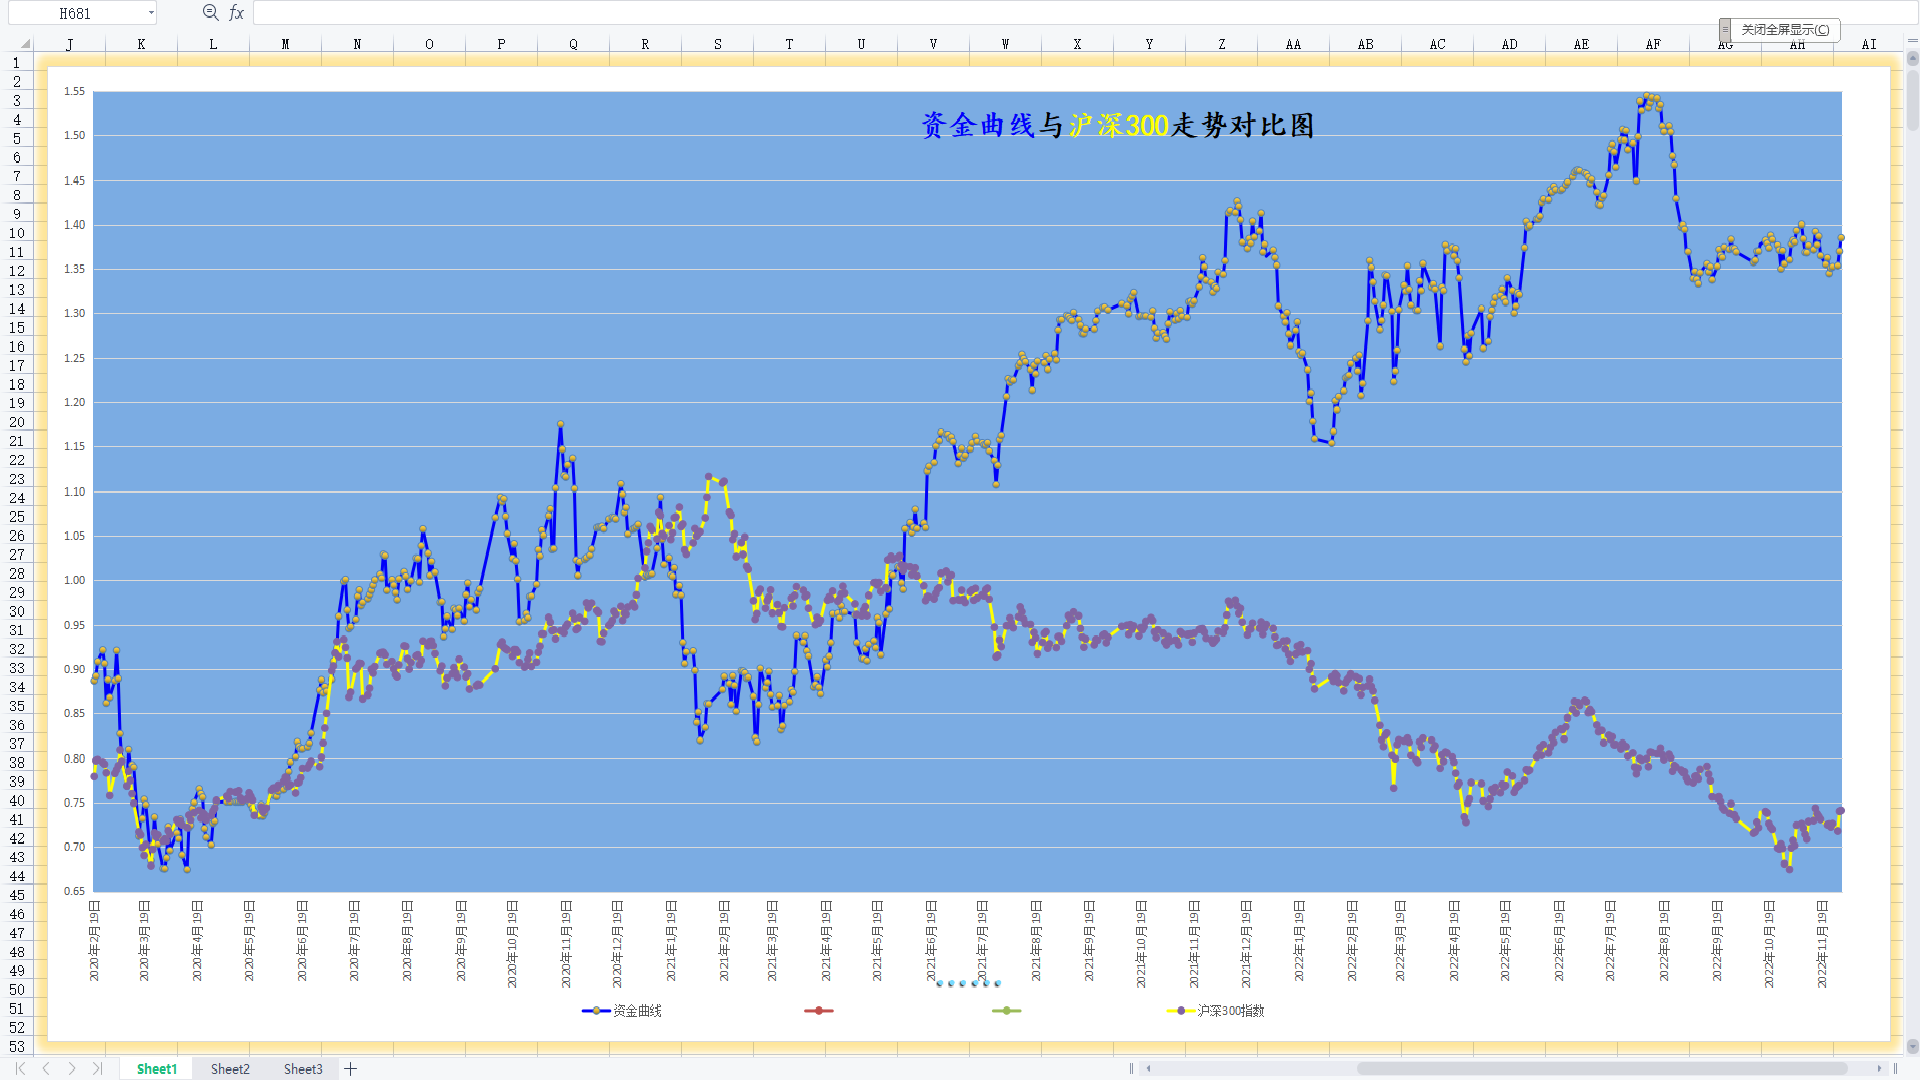
Task: Select row 1 header
Action: pos(17,62)
